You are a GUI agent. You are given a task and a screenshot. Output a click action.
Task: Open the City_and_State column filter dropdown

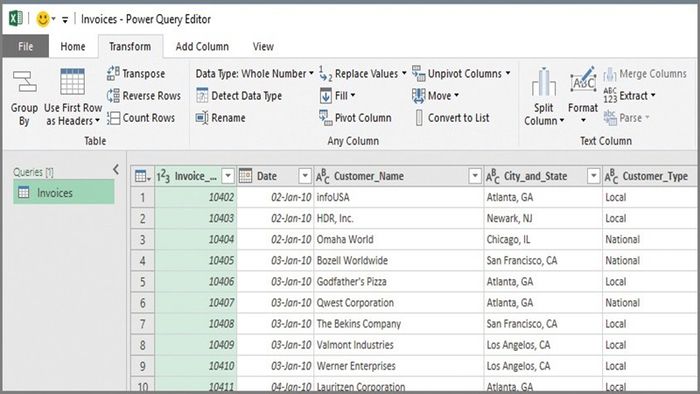point(593,176)
